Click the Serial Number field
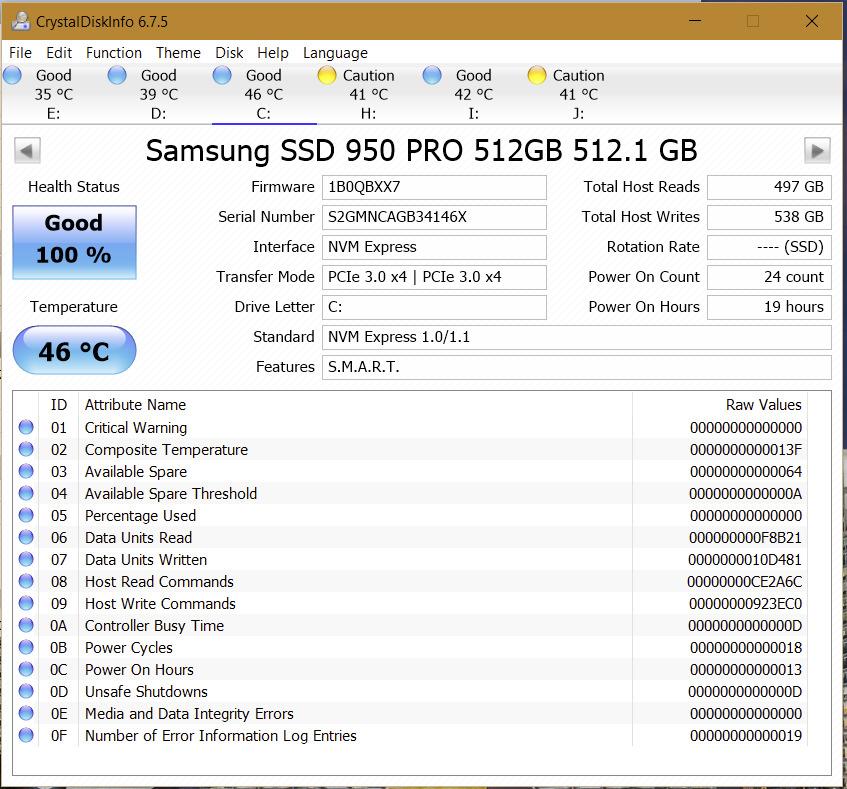Image resolution: width=847 pixels, height=789 pixels. 434,217
